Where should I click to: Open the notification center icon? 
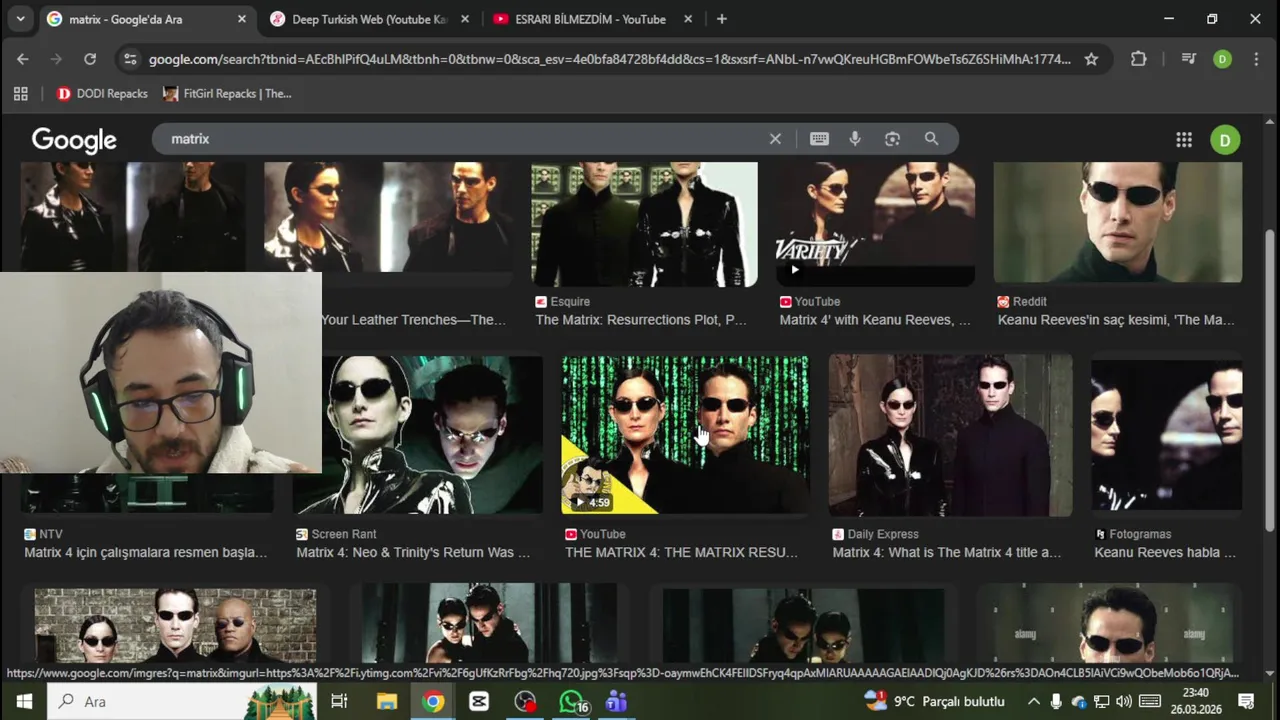point(1246,701)
